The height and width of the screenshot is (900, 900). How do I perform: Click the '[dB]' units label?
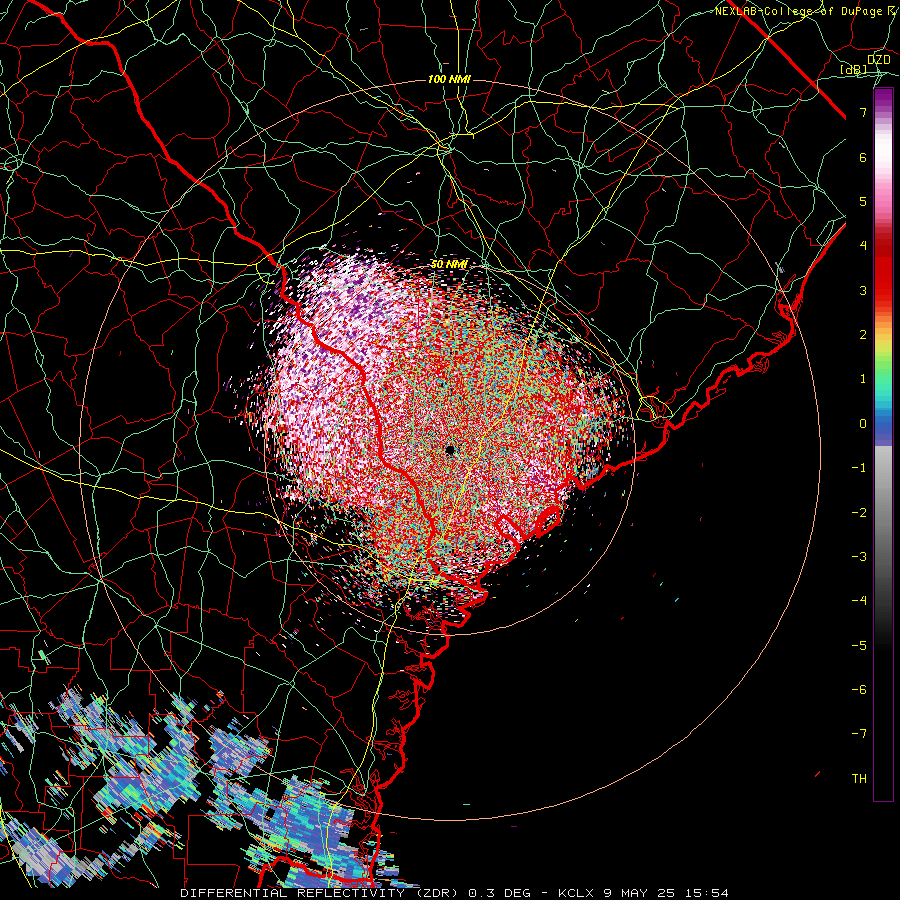(854, 69)
